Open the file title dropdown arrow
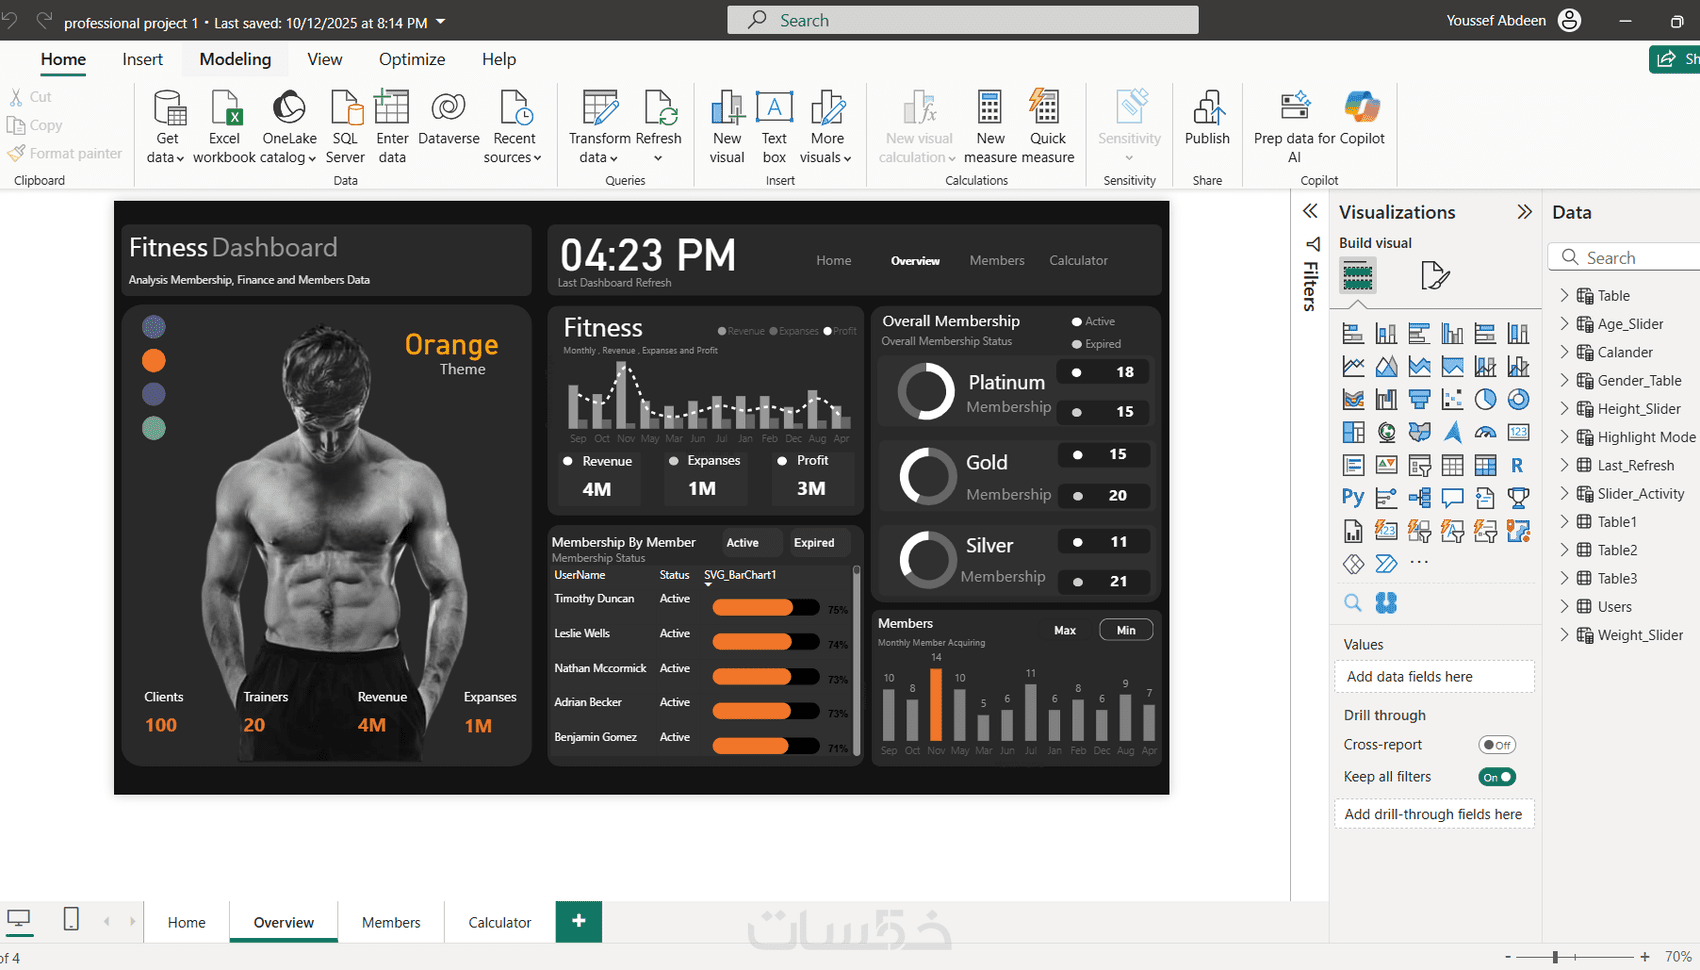Screen dimensions: 1700x970 [441, 22]
